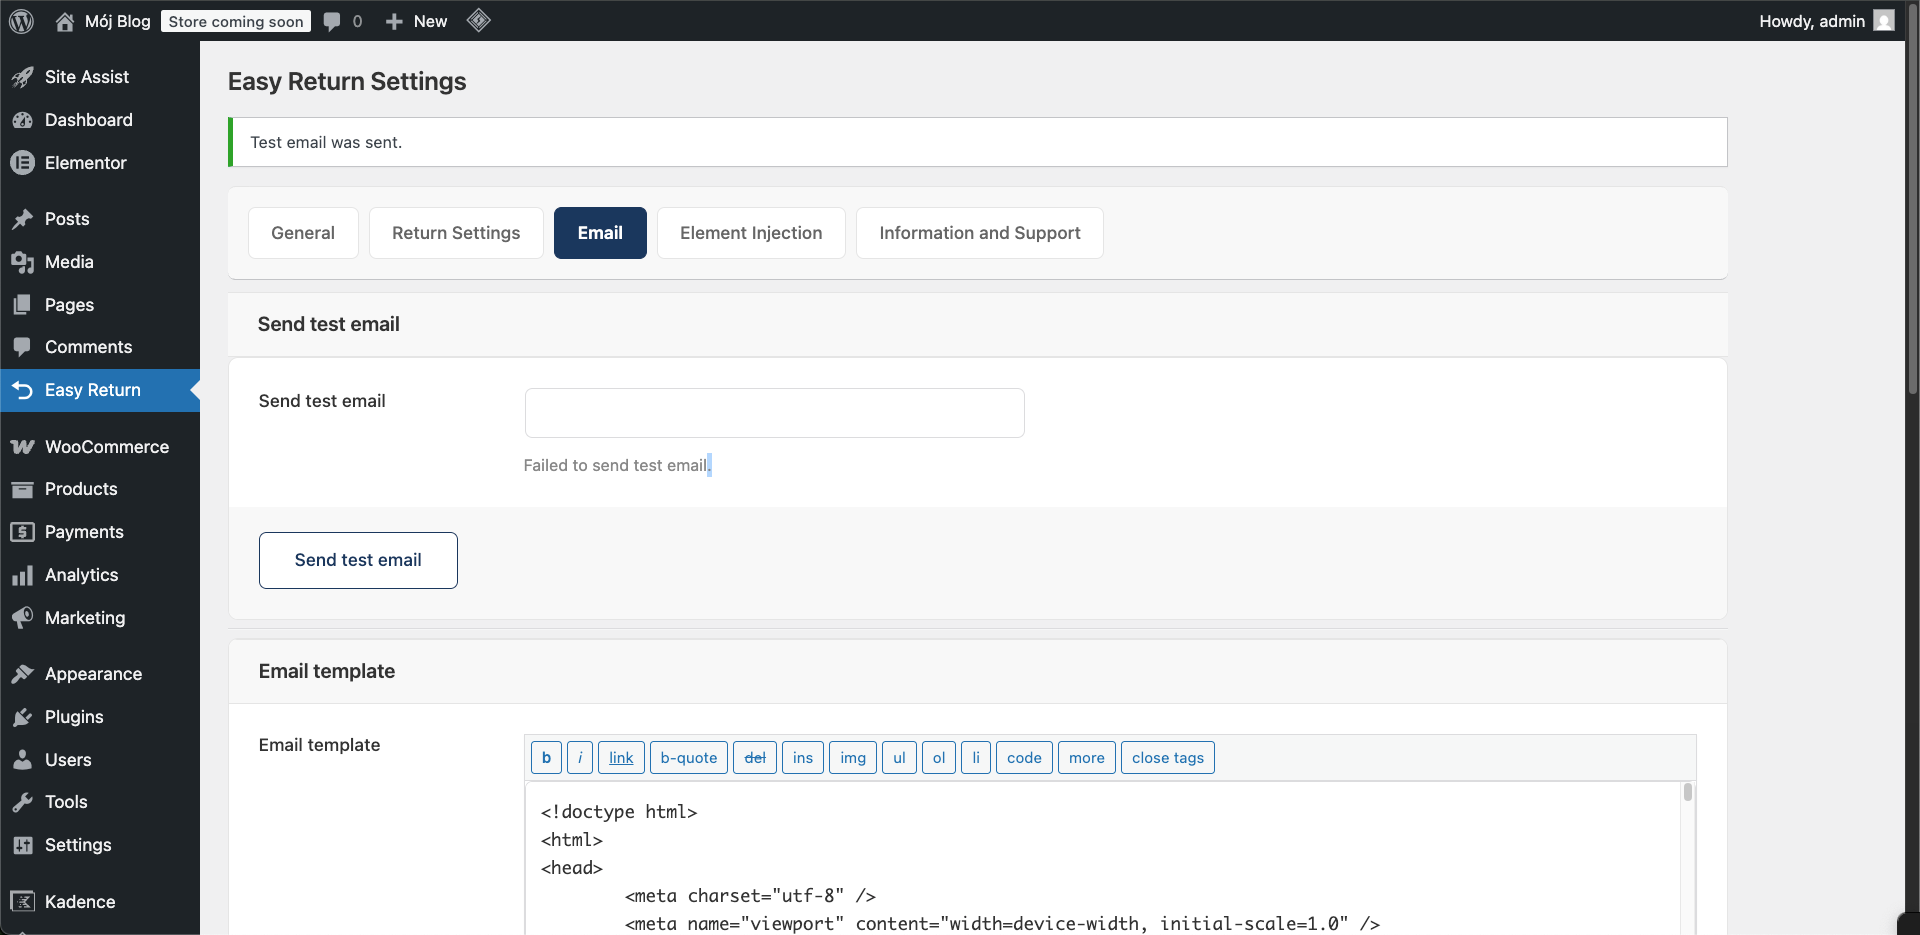The height and width of the screenshot is (935, 1920).
Task: Click the Posts pin icon
Action: pyautogui.click(x=23, y=219)
